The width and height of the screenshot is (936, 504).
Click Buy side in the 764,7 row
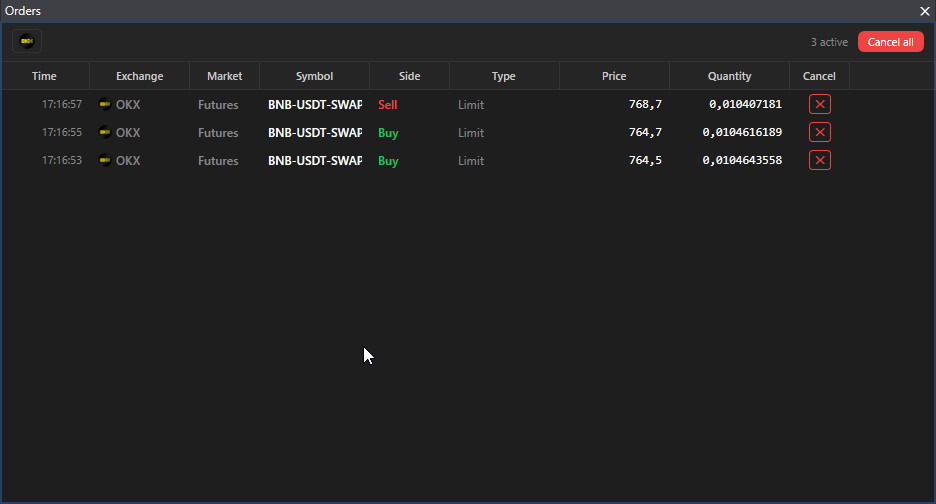(x=388, y=133)
